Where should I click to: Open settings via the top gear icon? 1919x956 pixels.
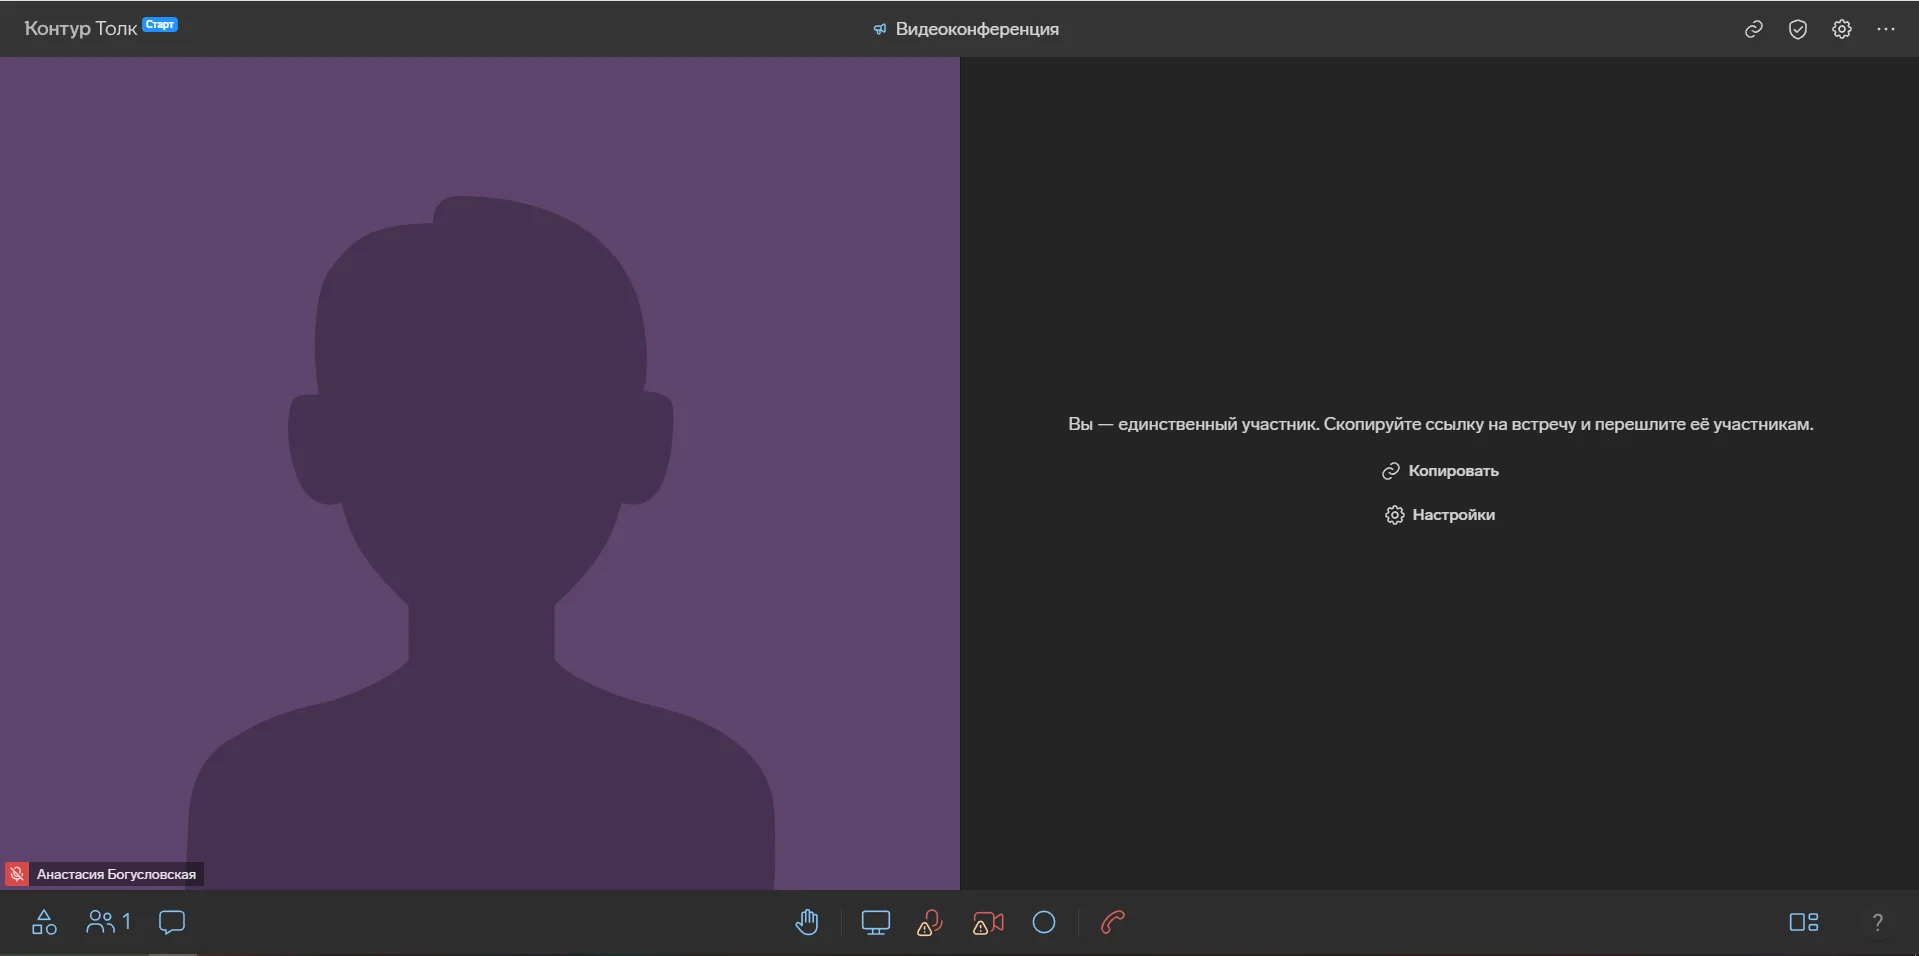coord(1841,29)
